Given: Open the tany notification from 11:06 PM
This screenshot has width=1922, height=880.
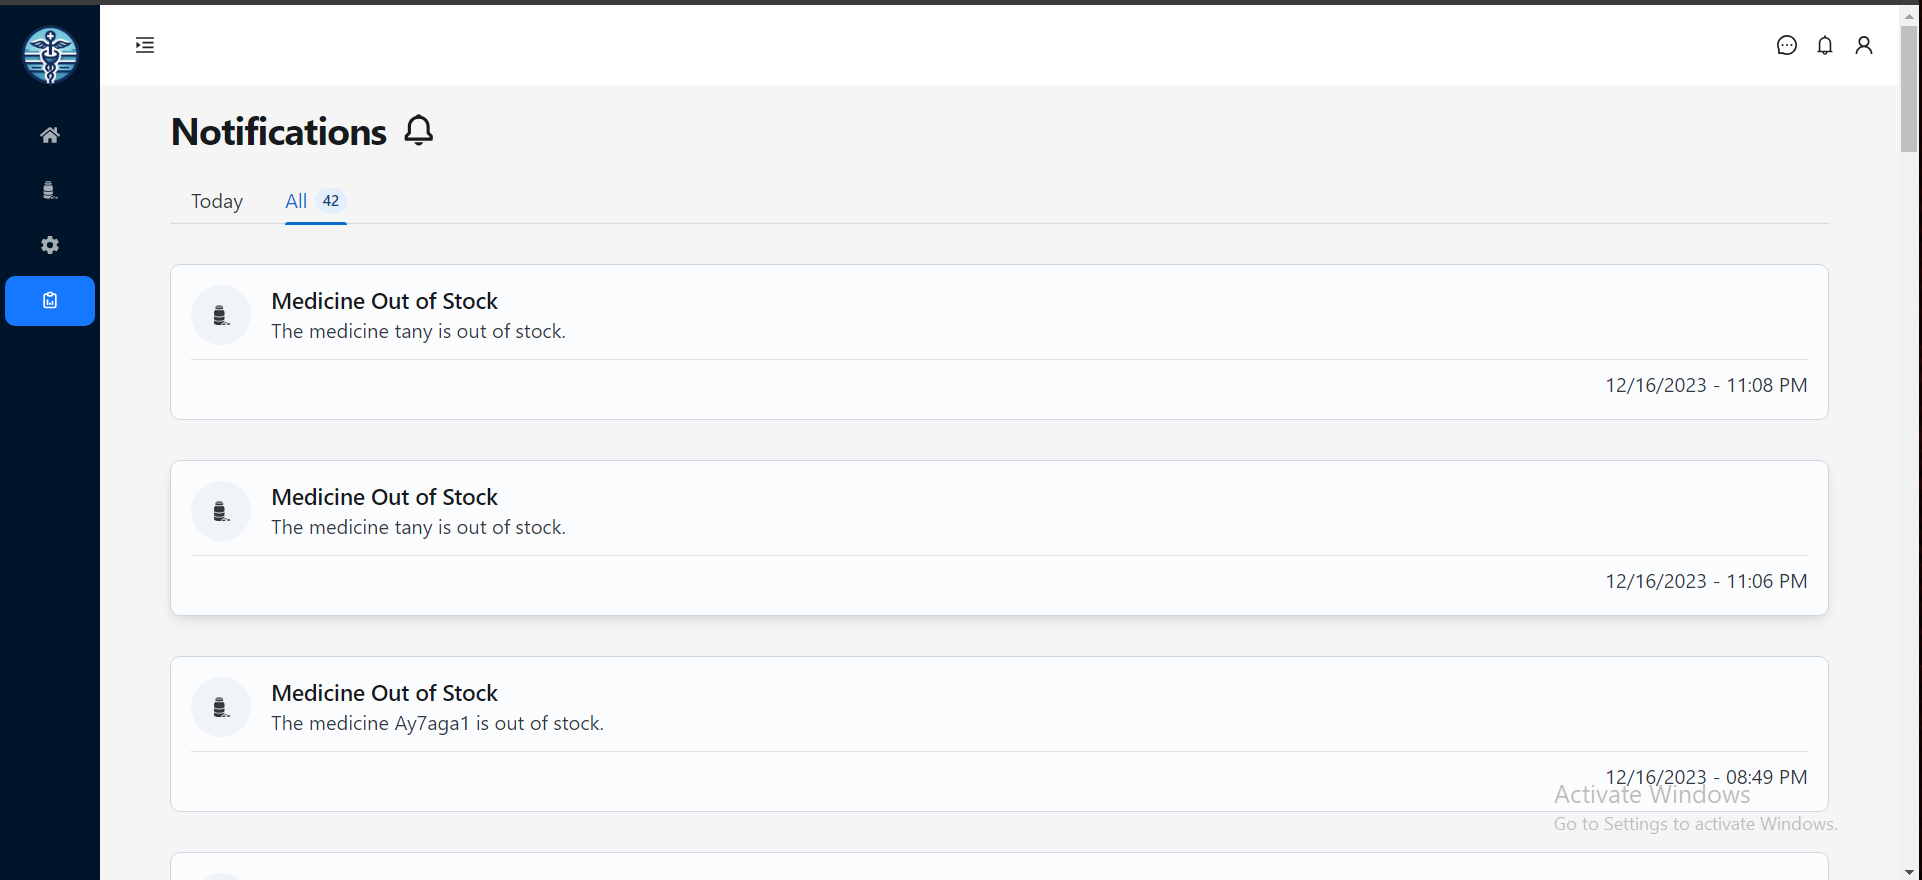Looking at the screenshot, I should pyautogui.click(x=999, y=538).
